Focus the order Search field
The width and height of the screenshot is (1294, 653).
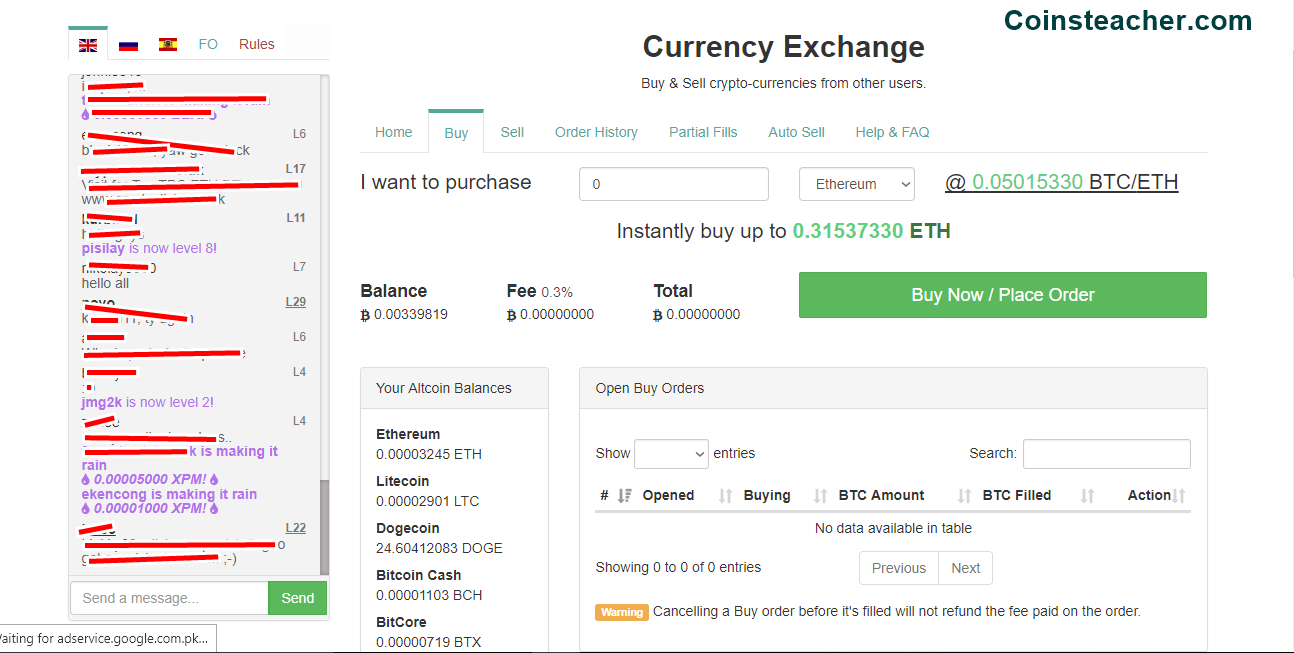(1107, 454)
